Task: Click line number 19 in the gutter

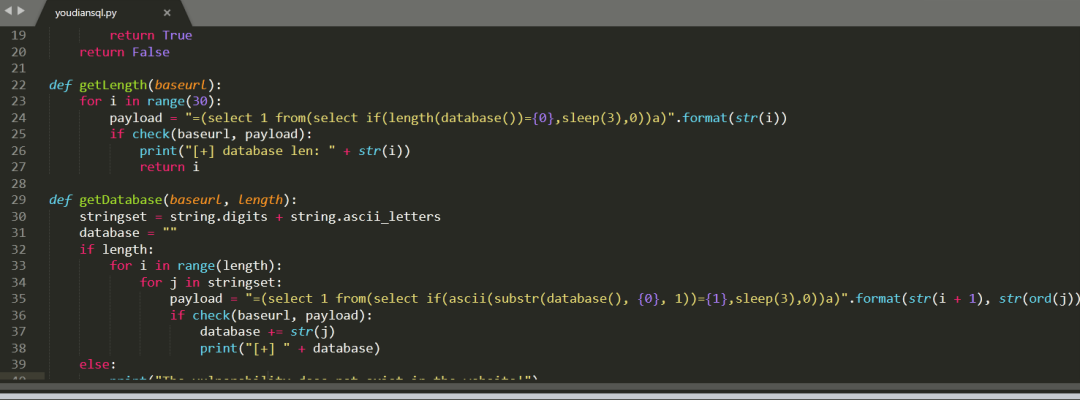Action: click(x=19, y=36)
